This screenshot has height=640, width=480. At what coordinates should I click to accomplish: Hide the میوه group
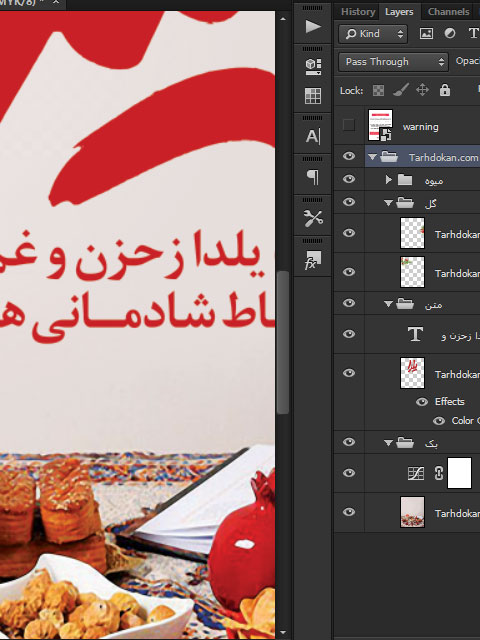click(349, 179)
